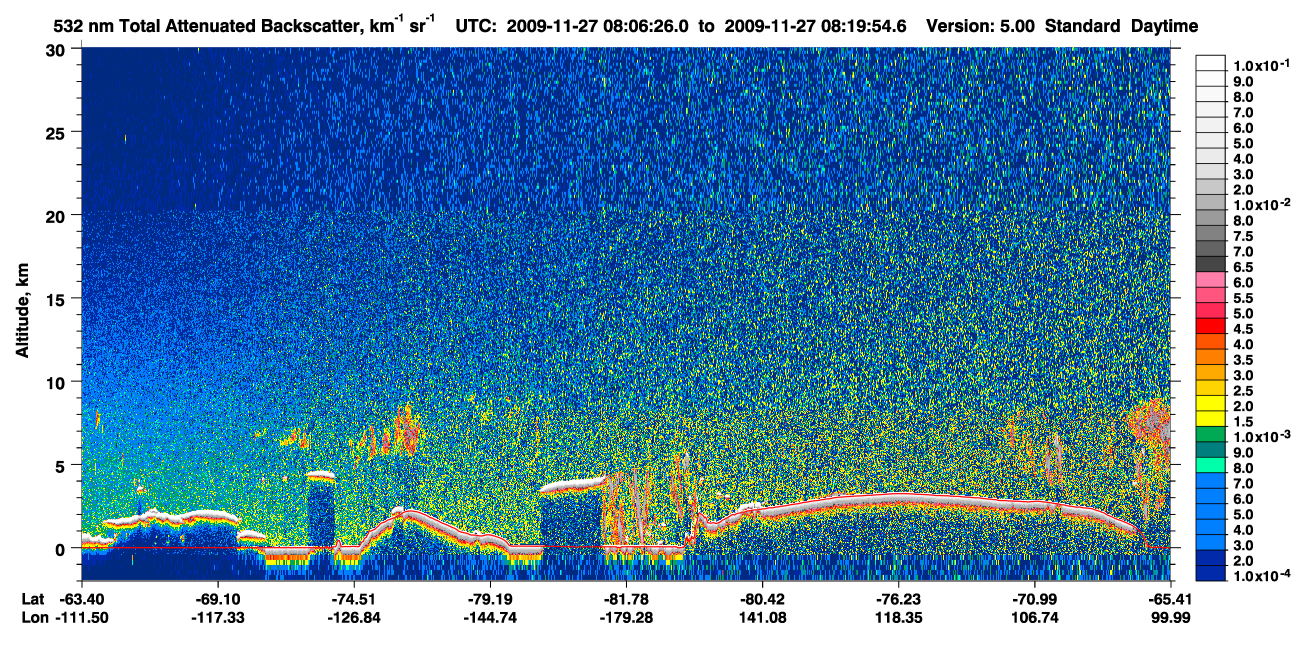Click the 15 km altitude tick label
1300x667 pixels.
pos(58,299)
